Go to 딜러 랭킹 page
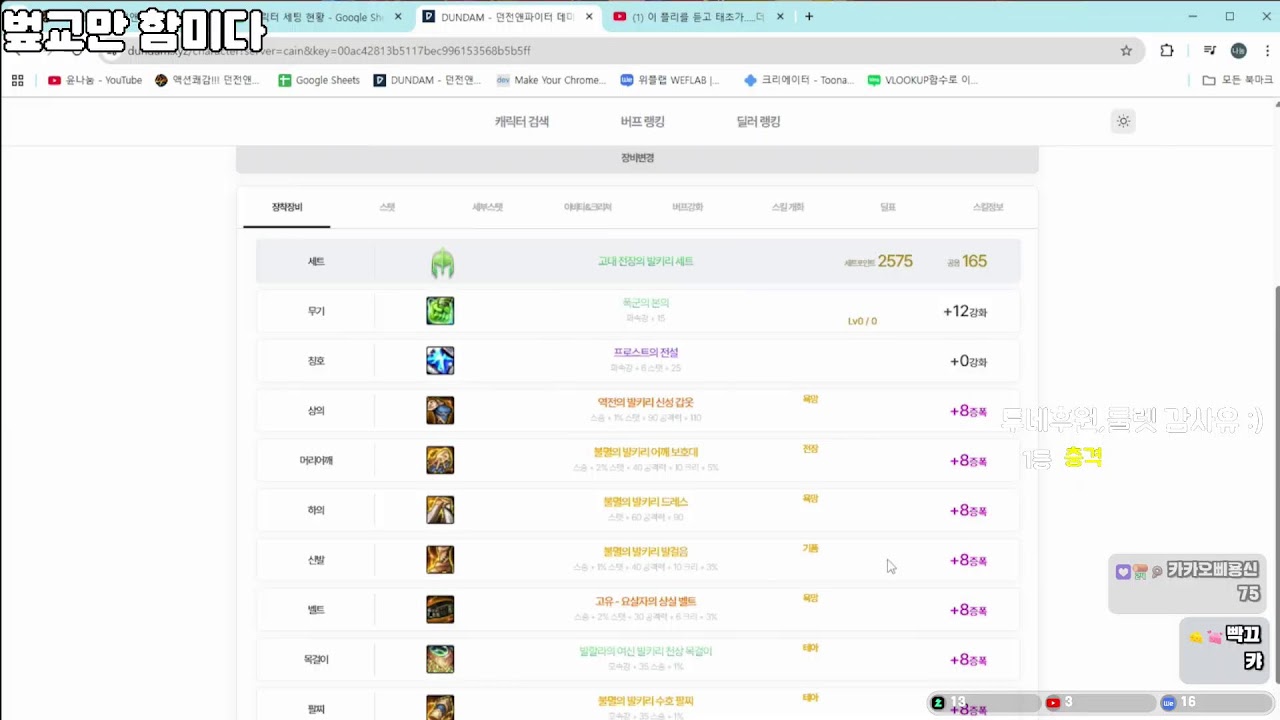Screen dimensions: 1280x720 point(758,122)
